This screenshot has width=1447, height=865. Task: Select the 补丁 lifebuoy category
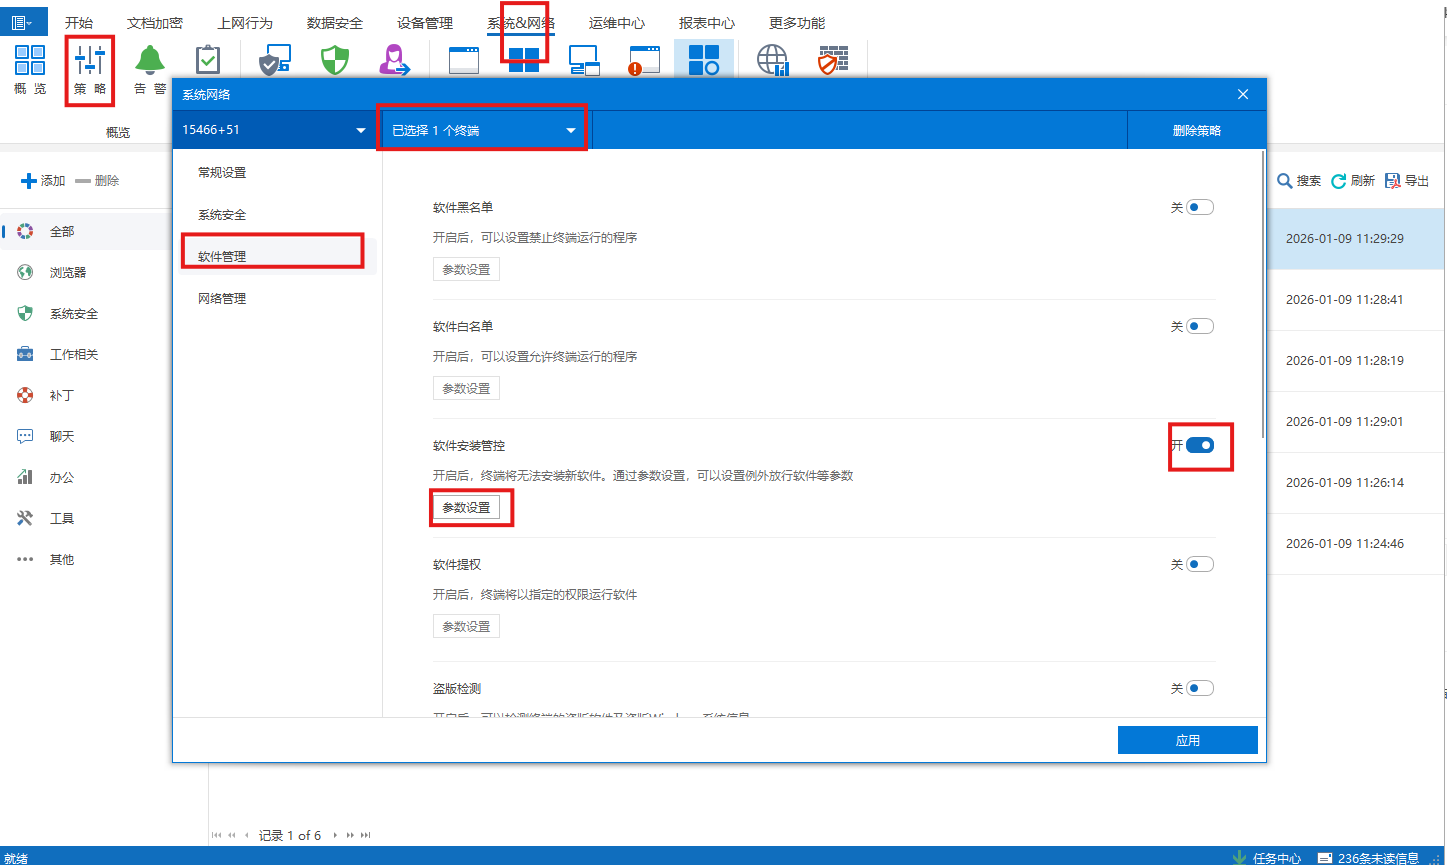60,394
